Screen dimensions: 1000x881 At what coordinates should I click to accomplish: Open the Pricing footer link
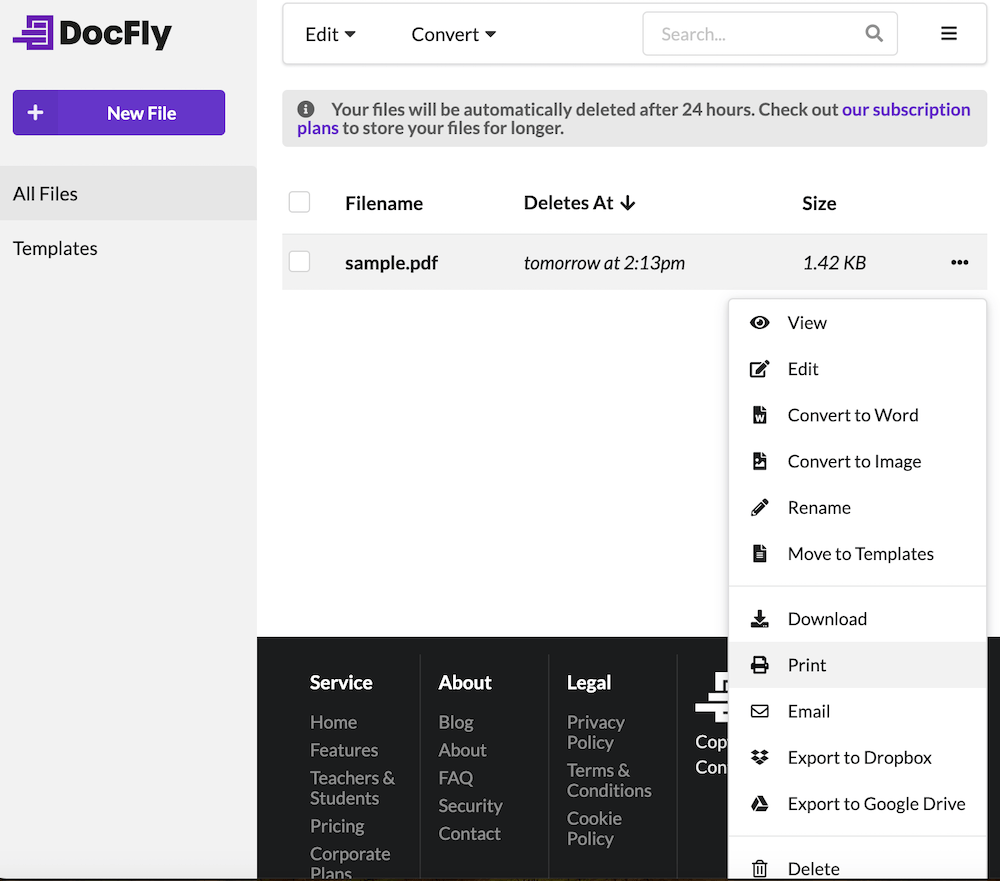[337, 826]
